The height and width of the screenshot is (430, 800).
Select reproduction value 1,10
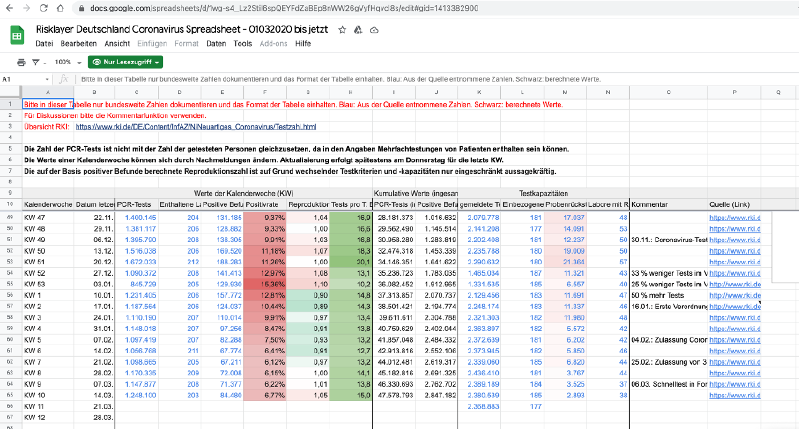308,284
